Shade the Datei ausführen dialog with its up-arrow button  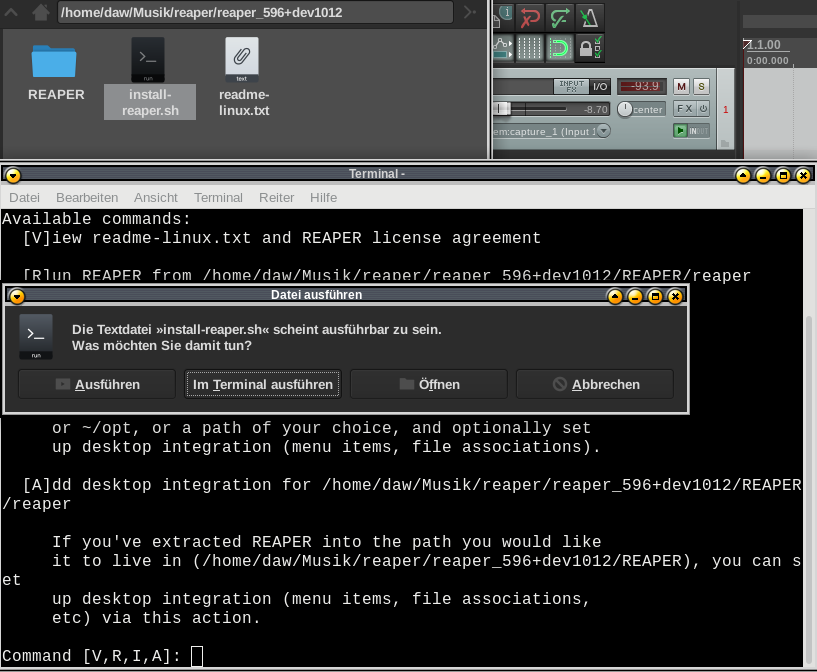615,297
